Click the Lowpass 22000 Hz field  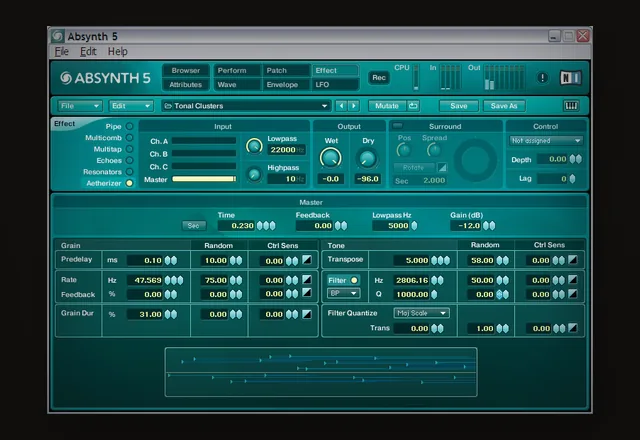(x=286, y=150)
